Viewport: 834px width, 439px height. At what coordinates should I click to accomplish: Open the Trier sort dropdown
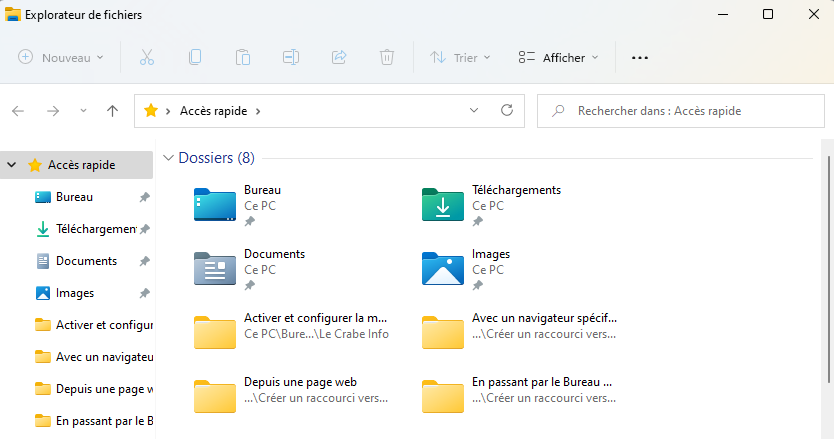460,57
